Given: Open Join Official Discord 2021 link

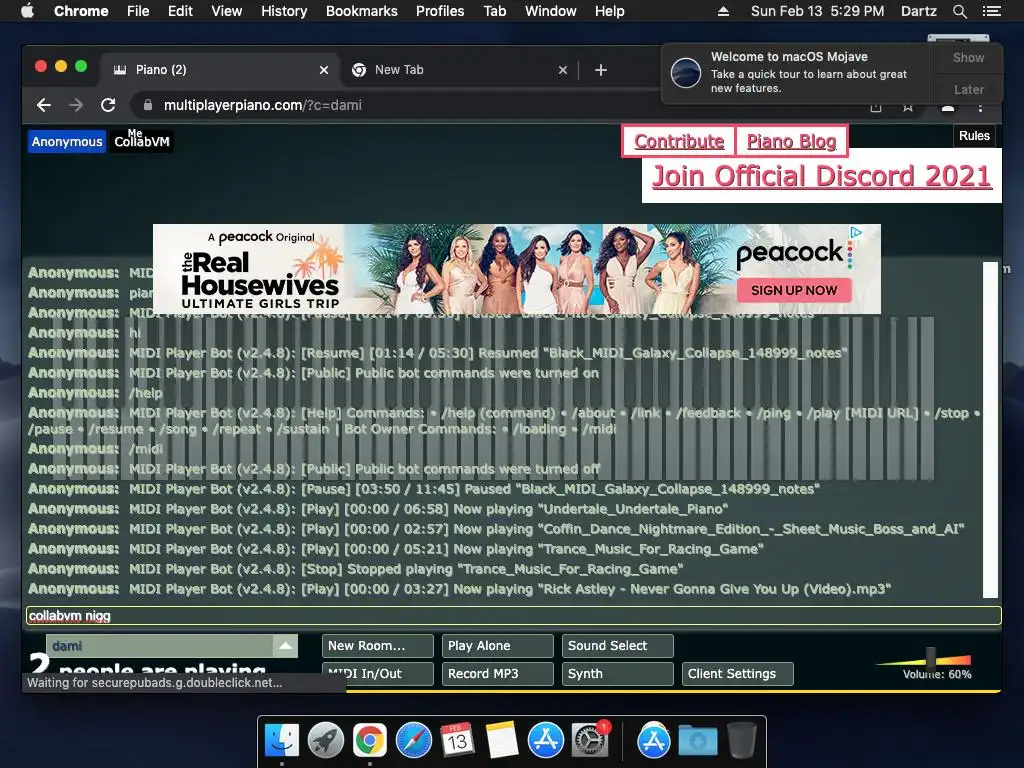Looking at the screenshot, I should click(822, 176).
